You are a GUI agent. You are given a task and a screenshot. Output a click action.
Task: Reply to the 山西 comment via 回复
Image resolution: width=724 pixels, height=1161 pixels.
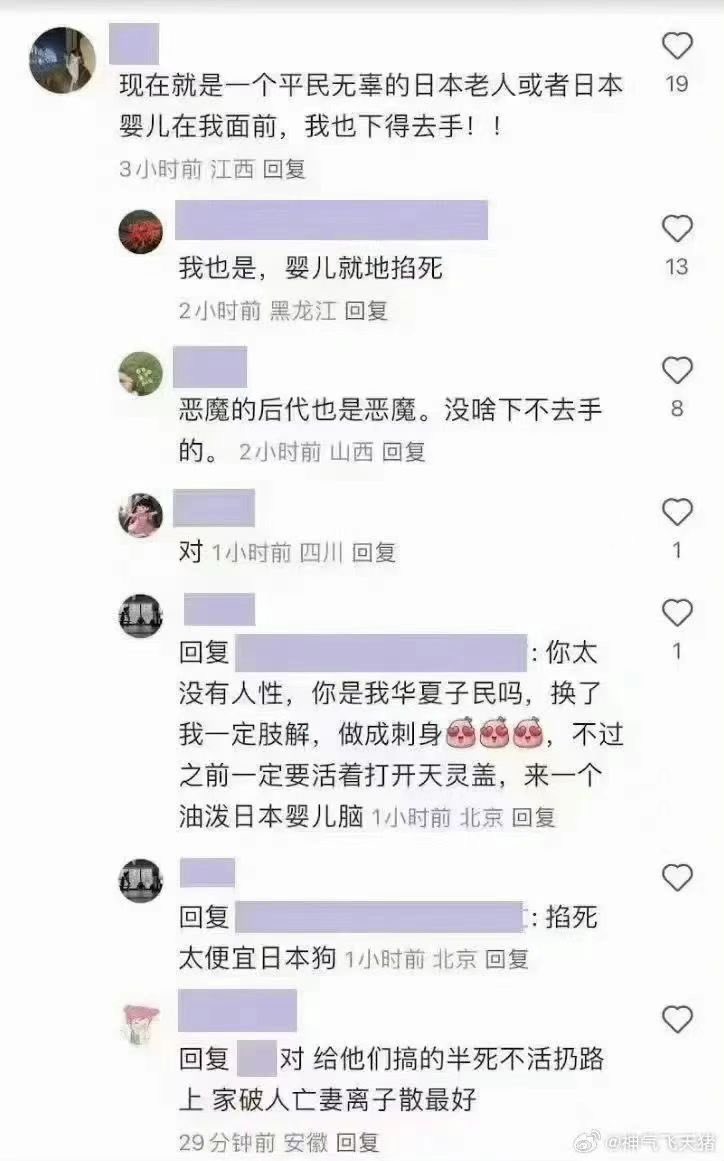(x=404, y=451)
